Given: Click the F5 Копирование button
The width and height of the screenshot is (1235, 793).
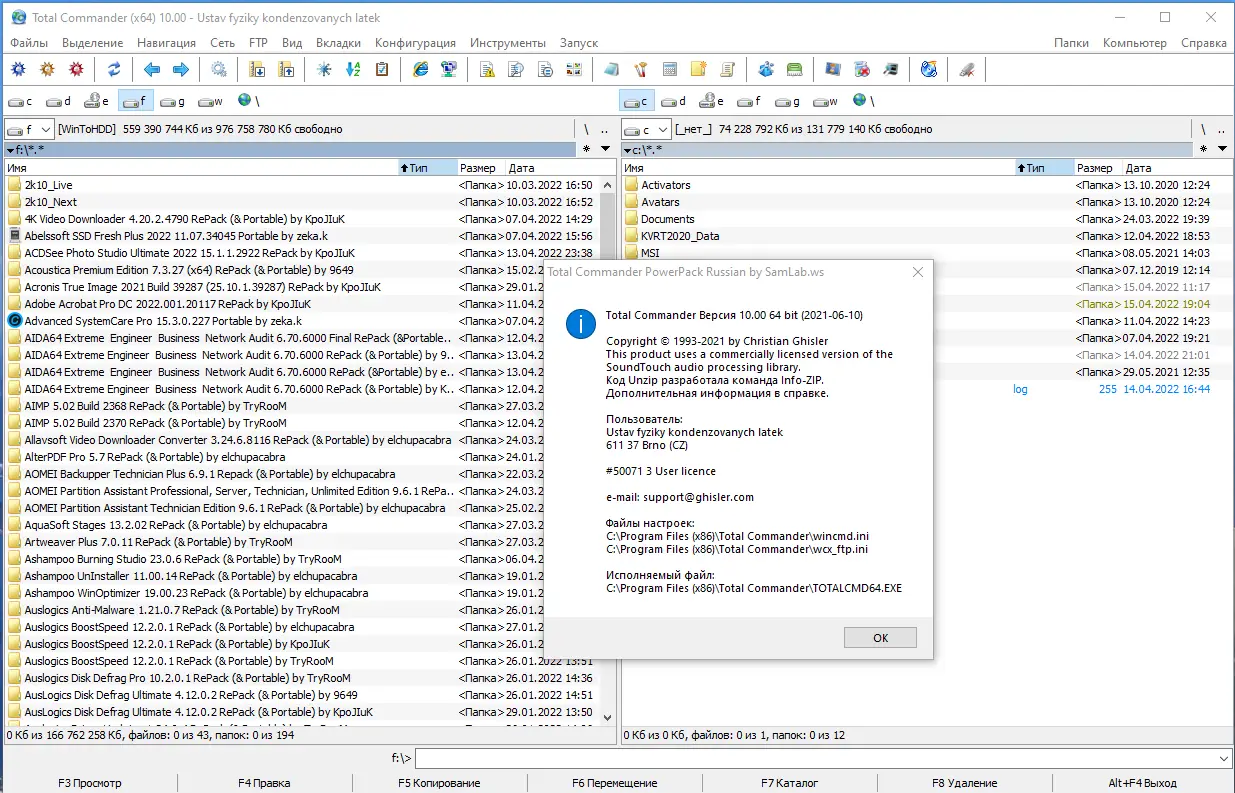Looking at the screenshot, I should click(439, 783).
